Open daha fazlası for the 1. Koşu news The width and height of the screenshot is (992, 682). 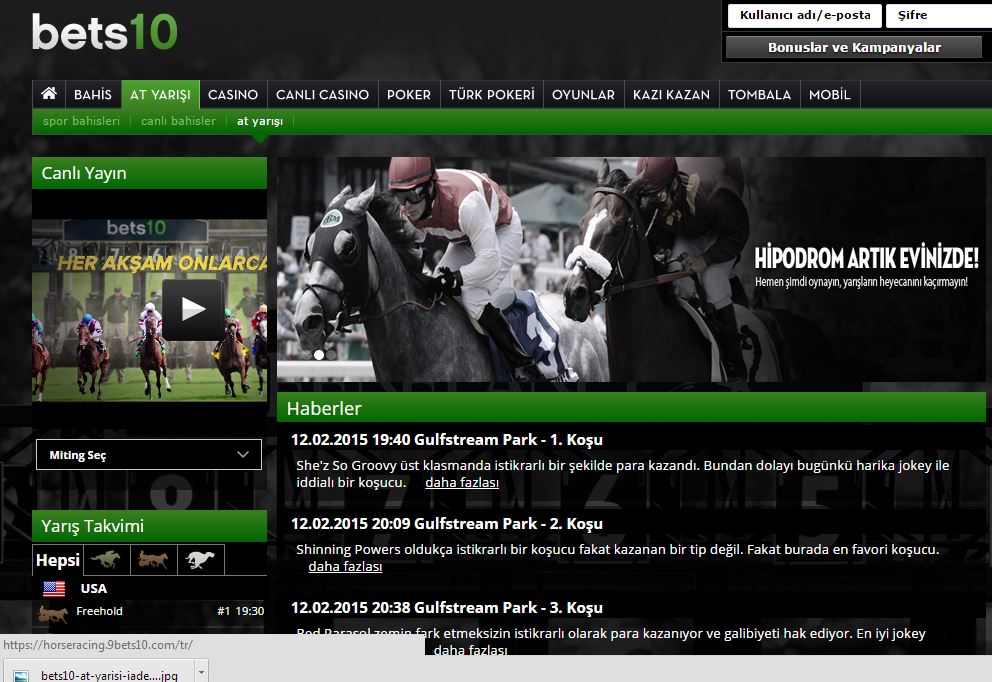click(462, 482)
